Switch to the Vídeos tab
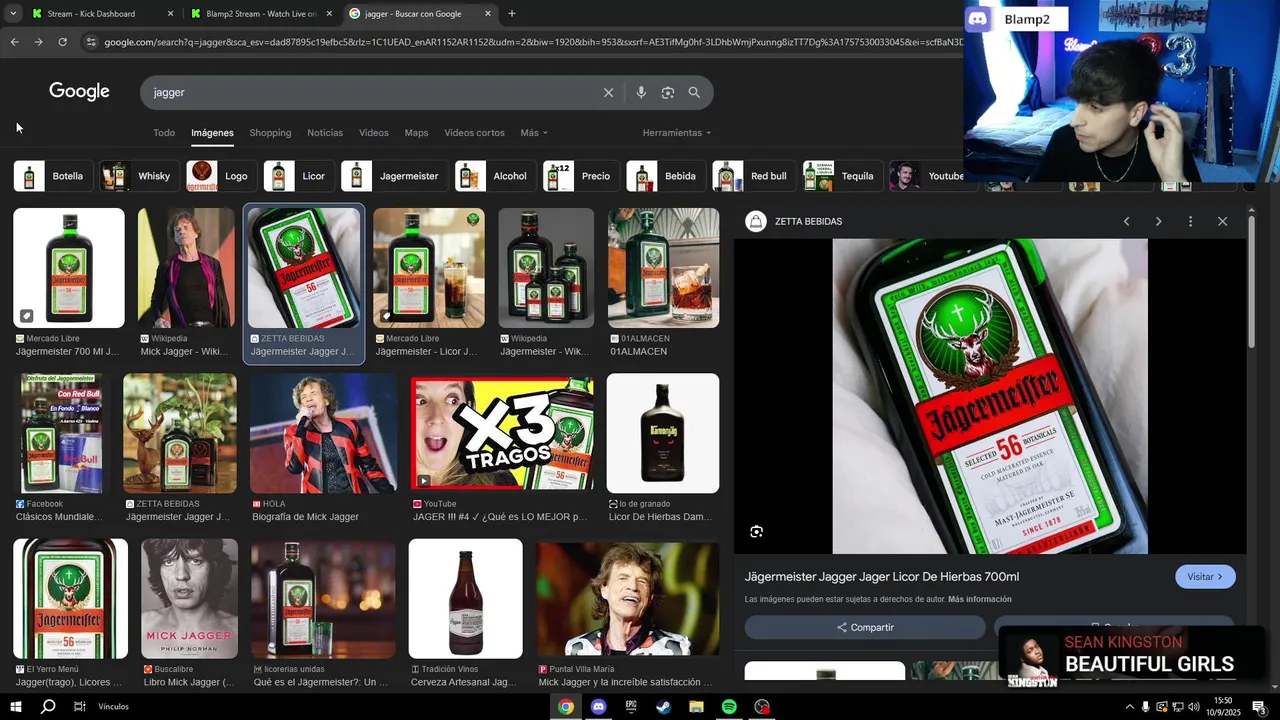 tap(374, 133)
